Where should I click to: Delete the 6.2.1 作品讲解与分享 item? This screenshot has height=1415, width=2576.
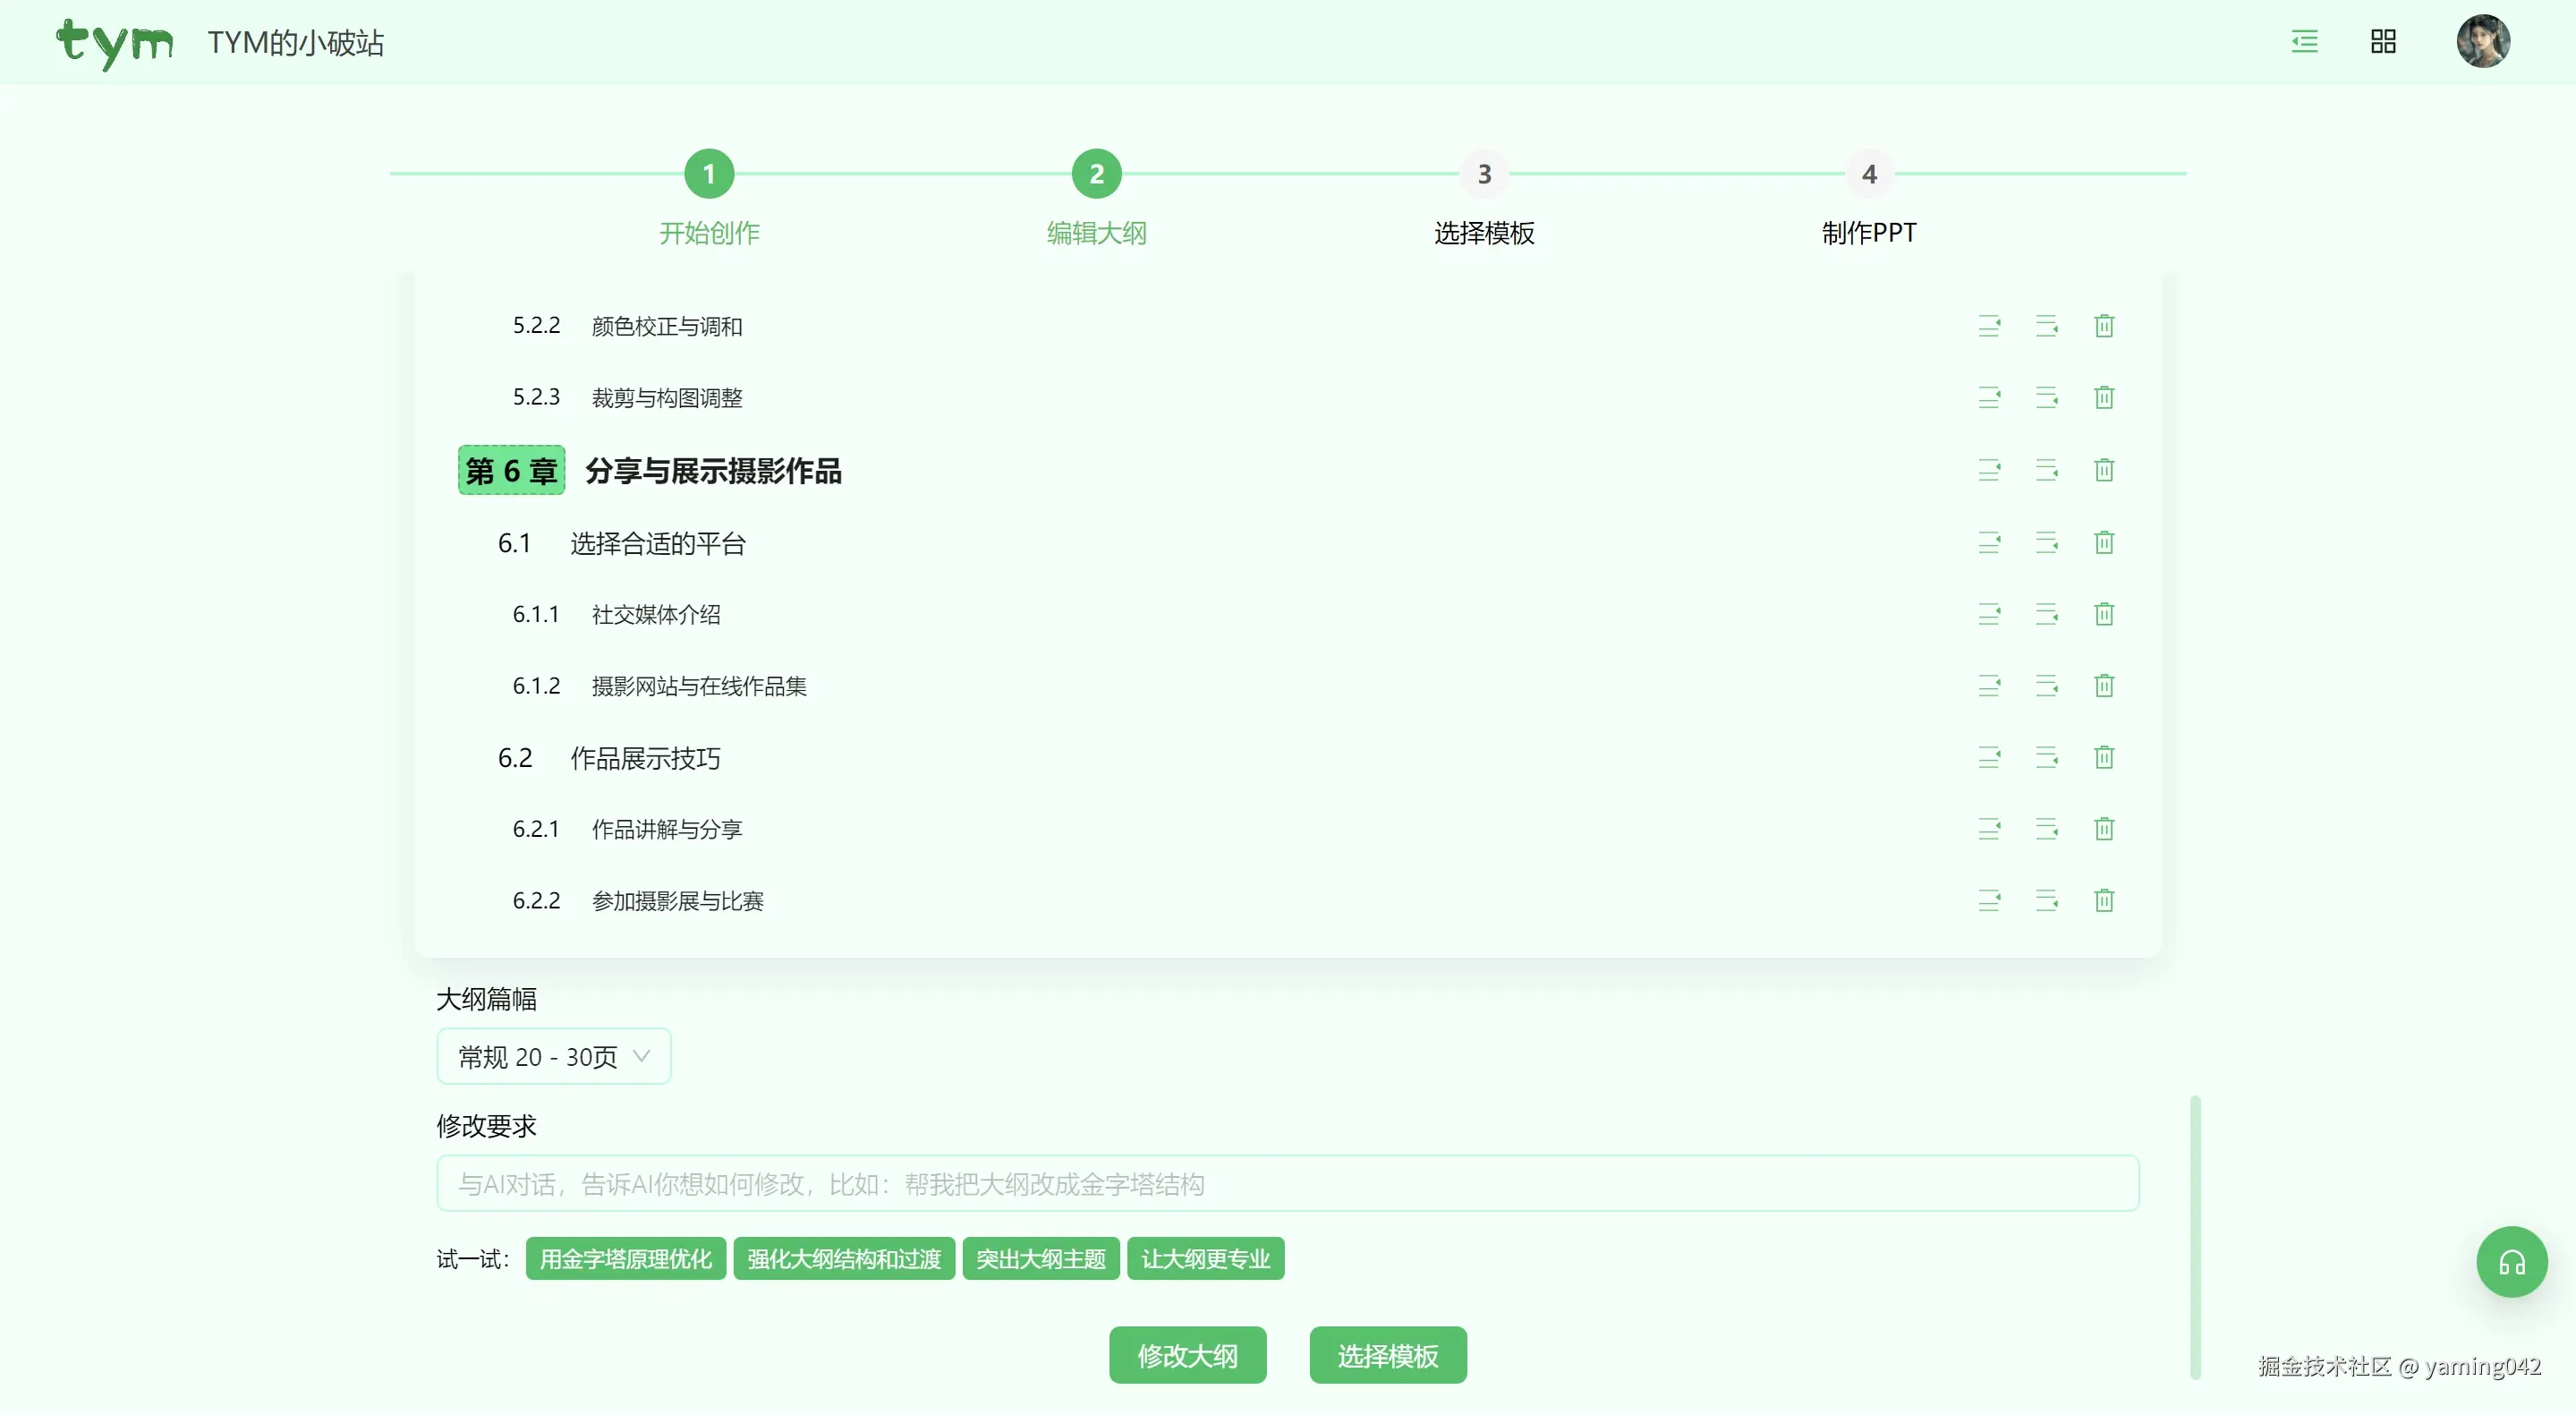(x=2103, y=829)
